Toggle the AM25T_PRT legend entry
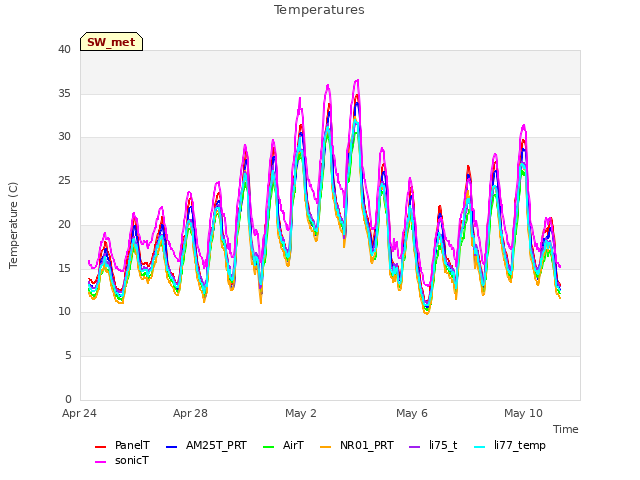The image size is (640, 480). click(207, 445)
